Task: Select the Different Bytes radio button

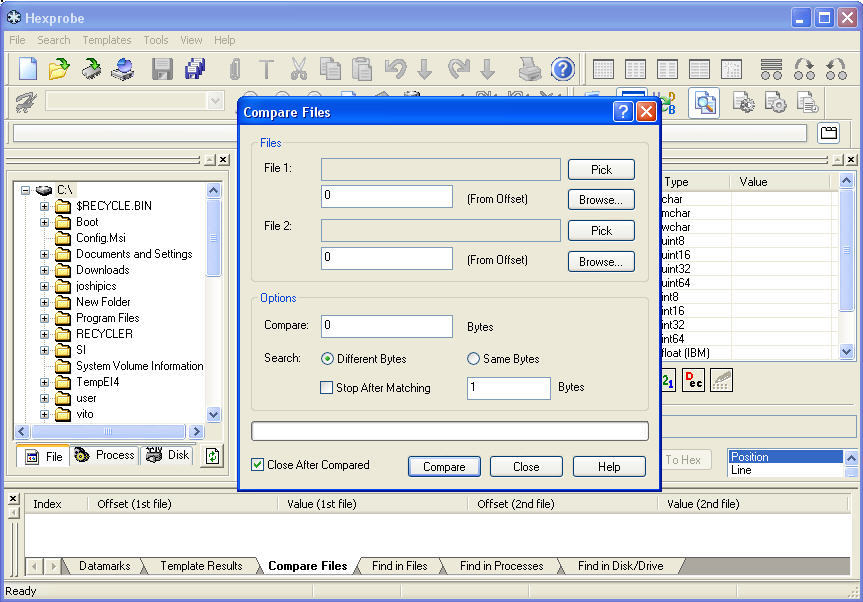Action: click(327, 359)
